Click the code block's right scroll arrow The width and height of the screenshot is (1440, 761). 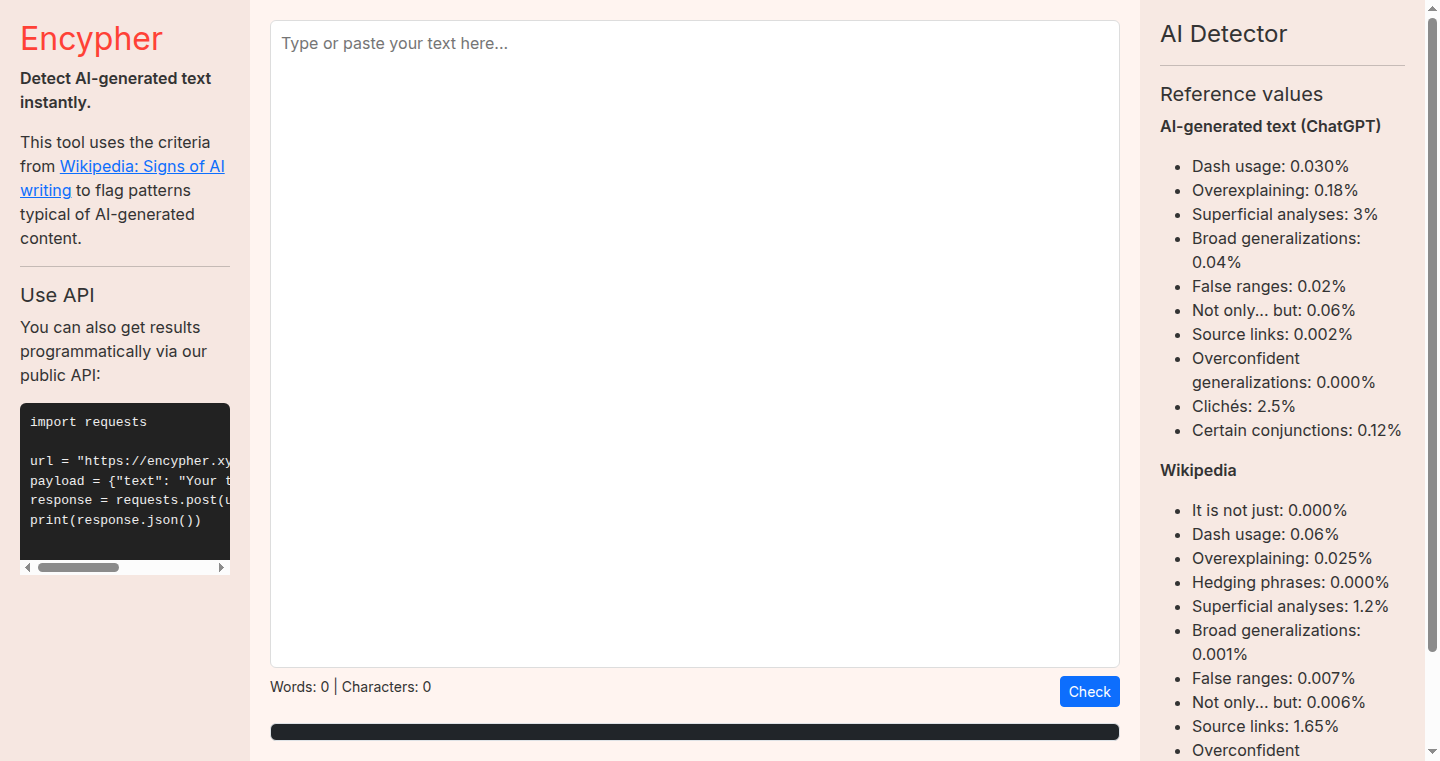click(222, 567)
